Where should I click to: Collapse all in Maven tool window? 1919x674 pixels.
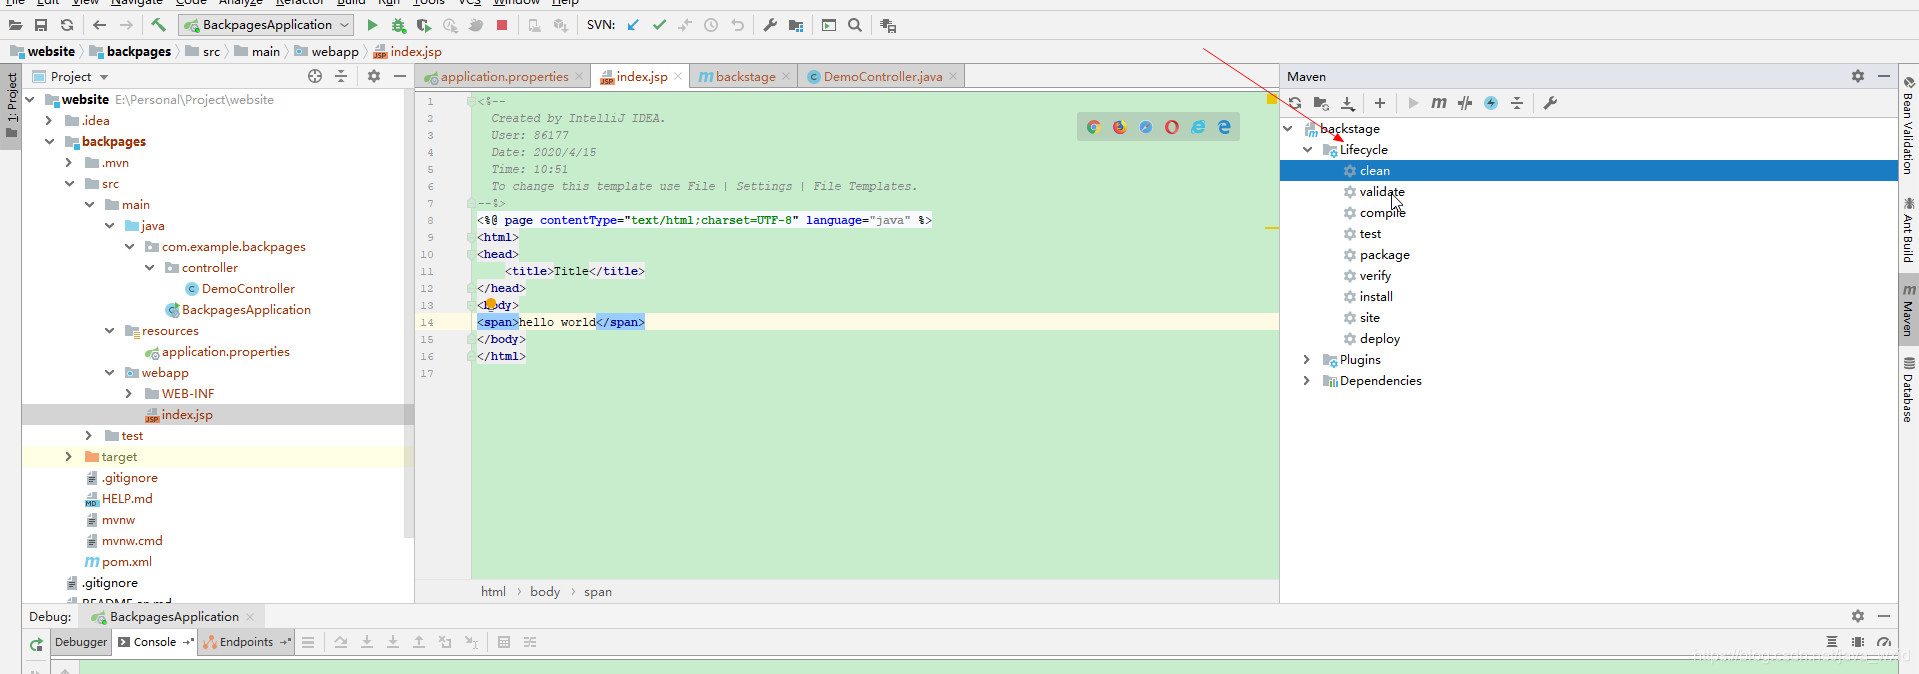(x=1517, y=103)
